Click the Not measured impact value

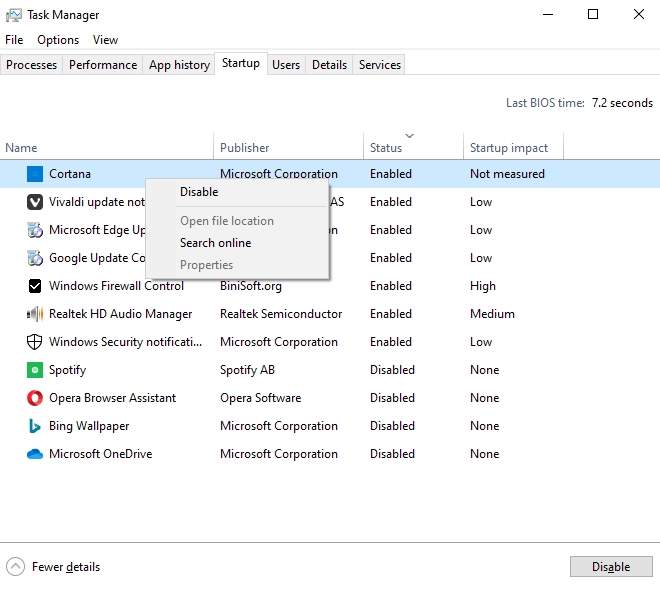pyautogui.click(x=507, y=174)
